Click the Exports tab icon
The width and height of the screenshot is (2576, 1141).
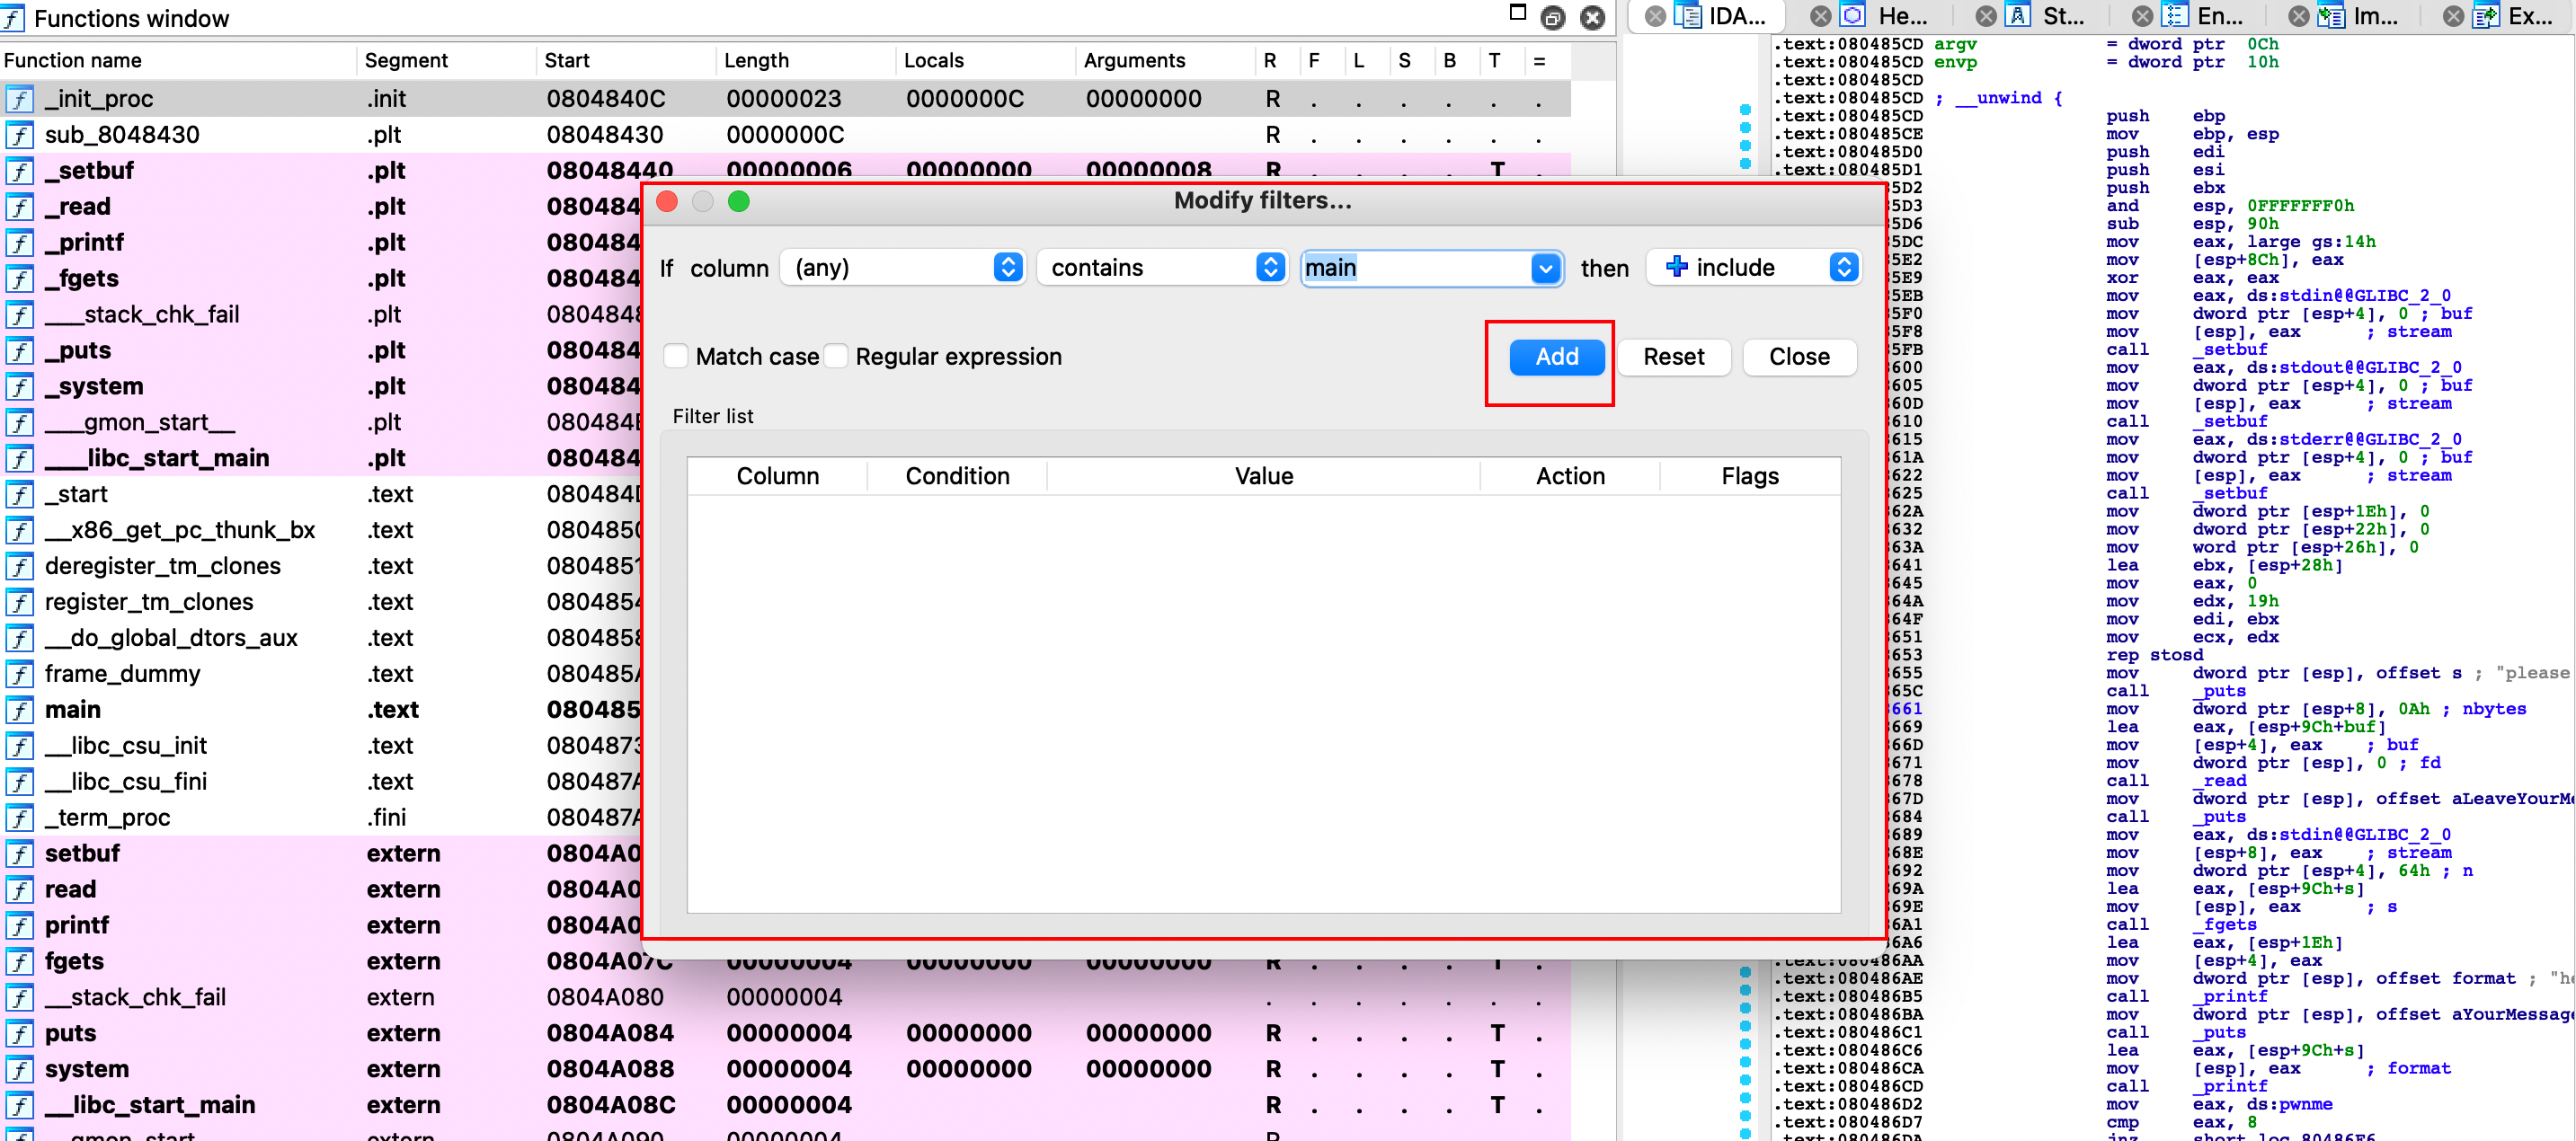(2485, 16)
